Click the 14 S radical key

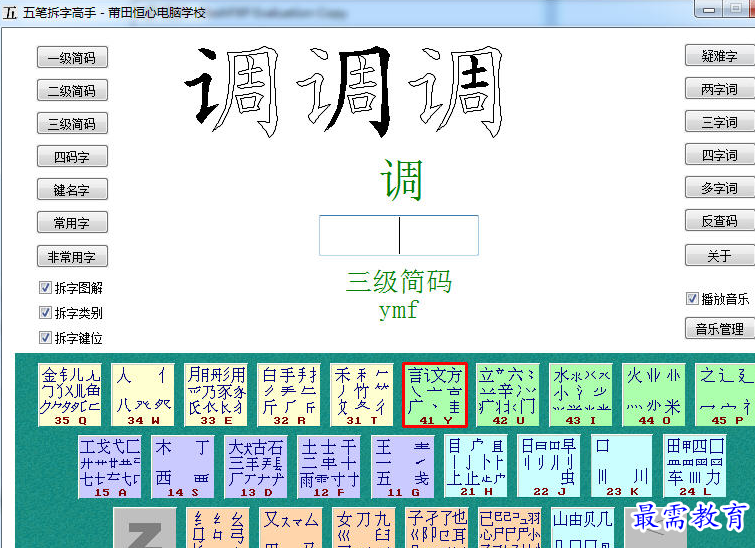coord(183,467)
